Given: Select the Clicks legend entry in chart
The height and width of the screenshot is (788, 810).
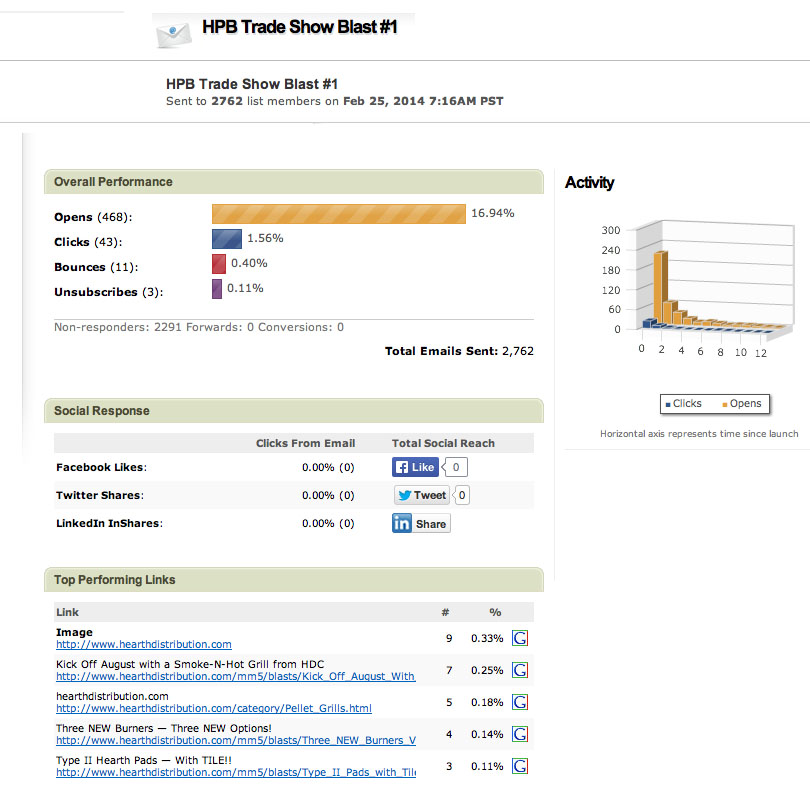Looking at the screenshot, I should [x=682, y=404].
